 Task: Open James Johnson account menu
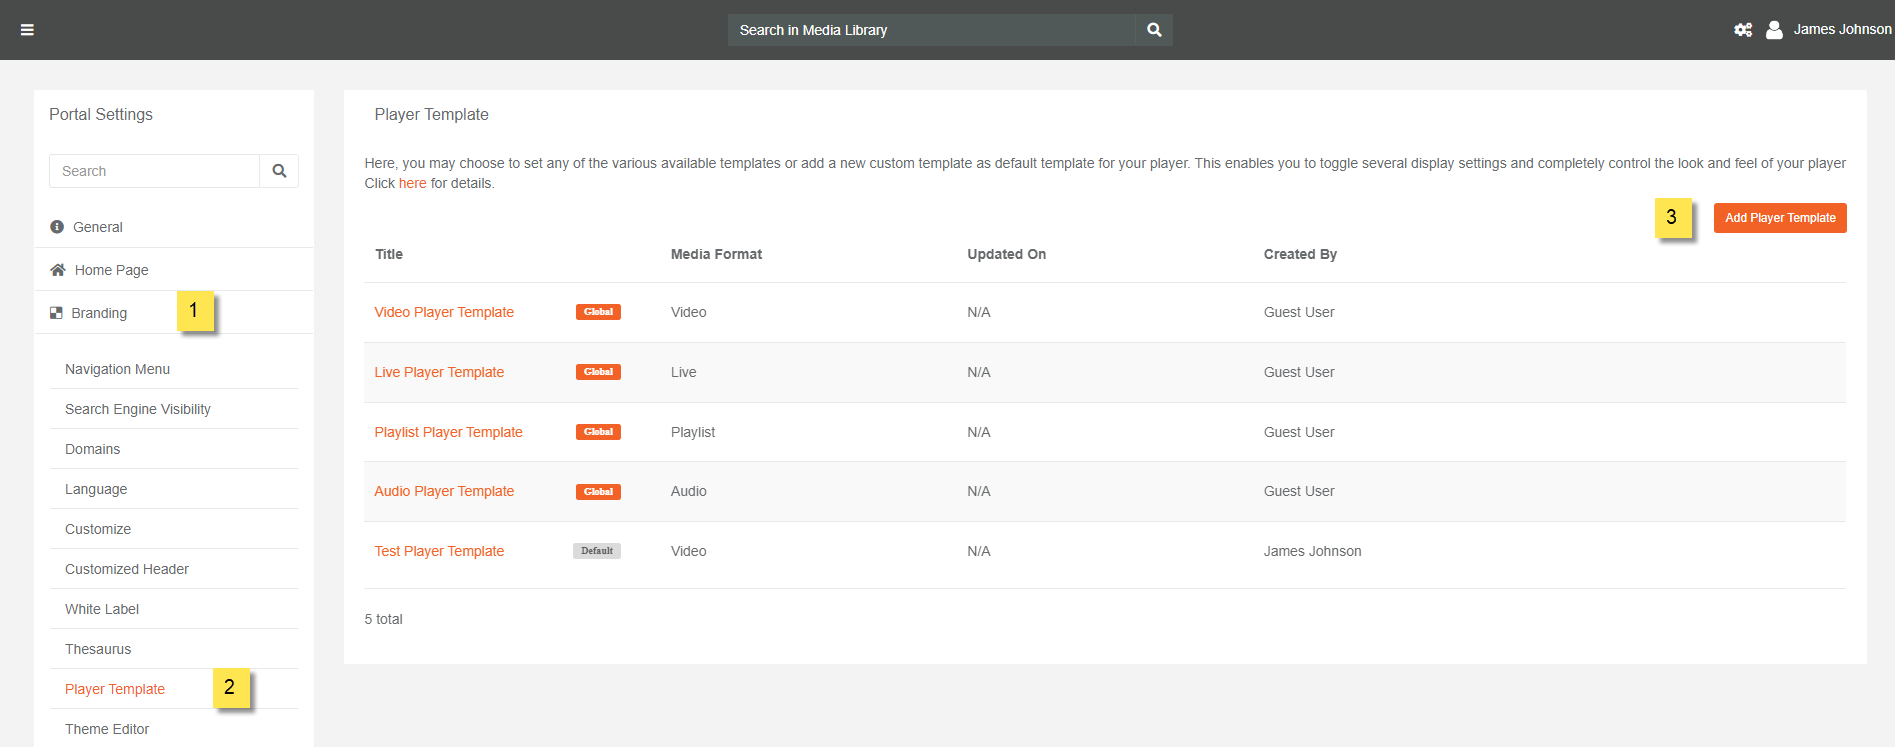[x=1841, y=30]
